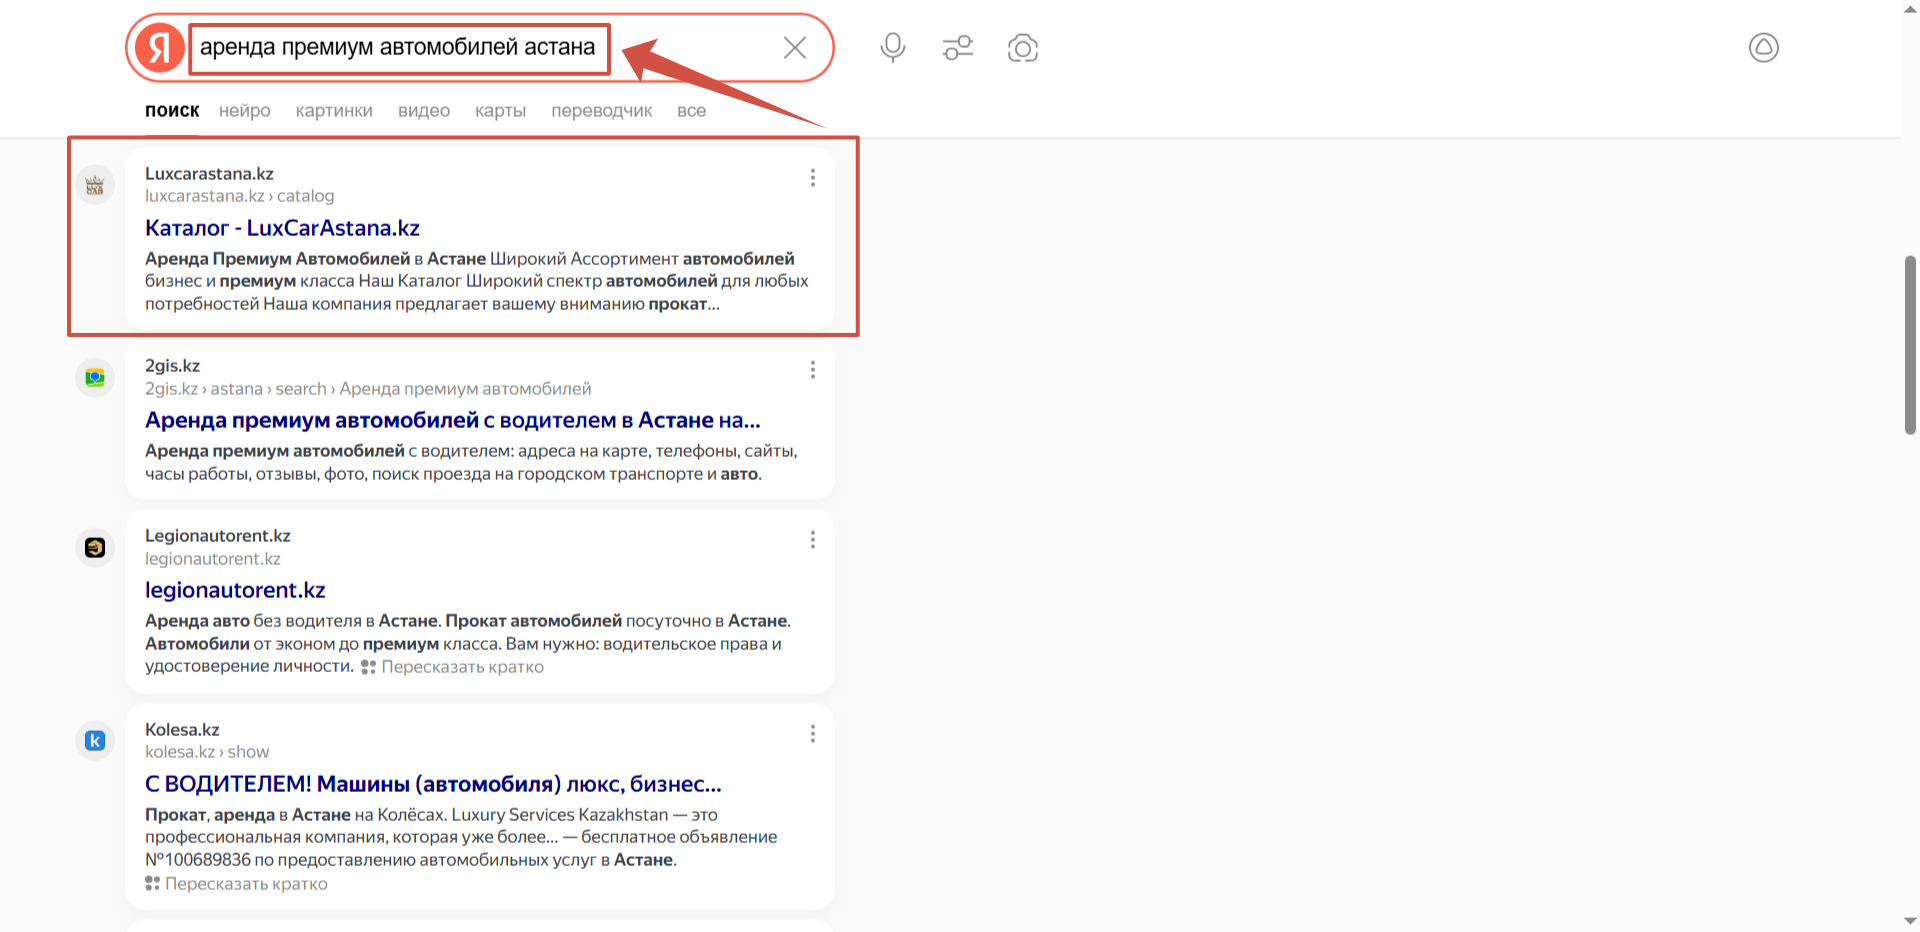1920x932 pixels.
Task: Open three-dot menu for Luxcarastana.kz result
Action: [x=812, y=178]
